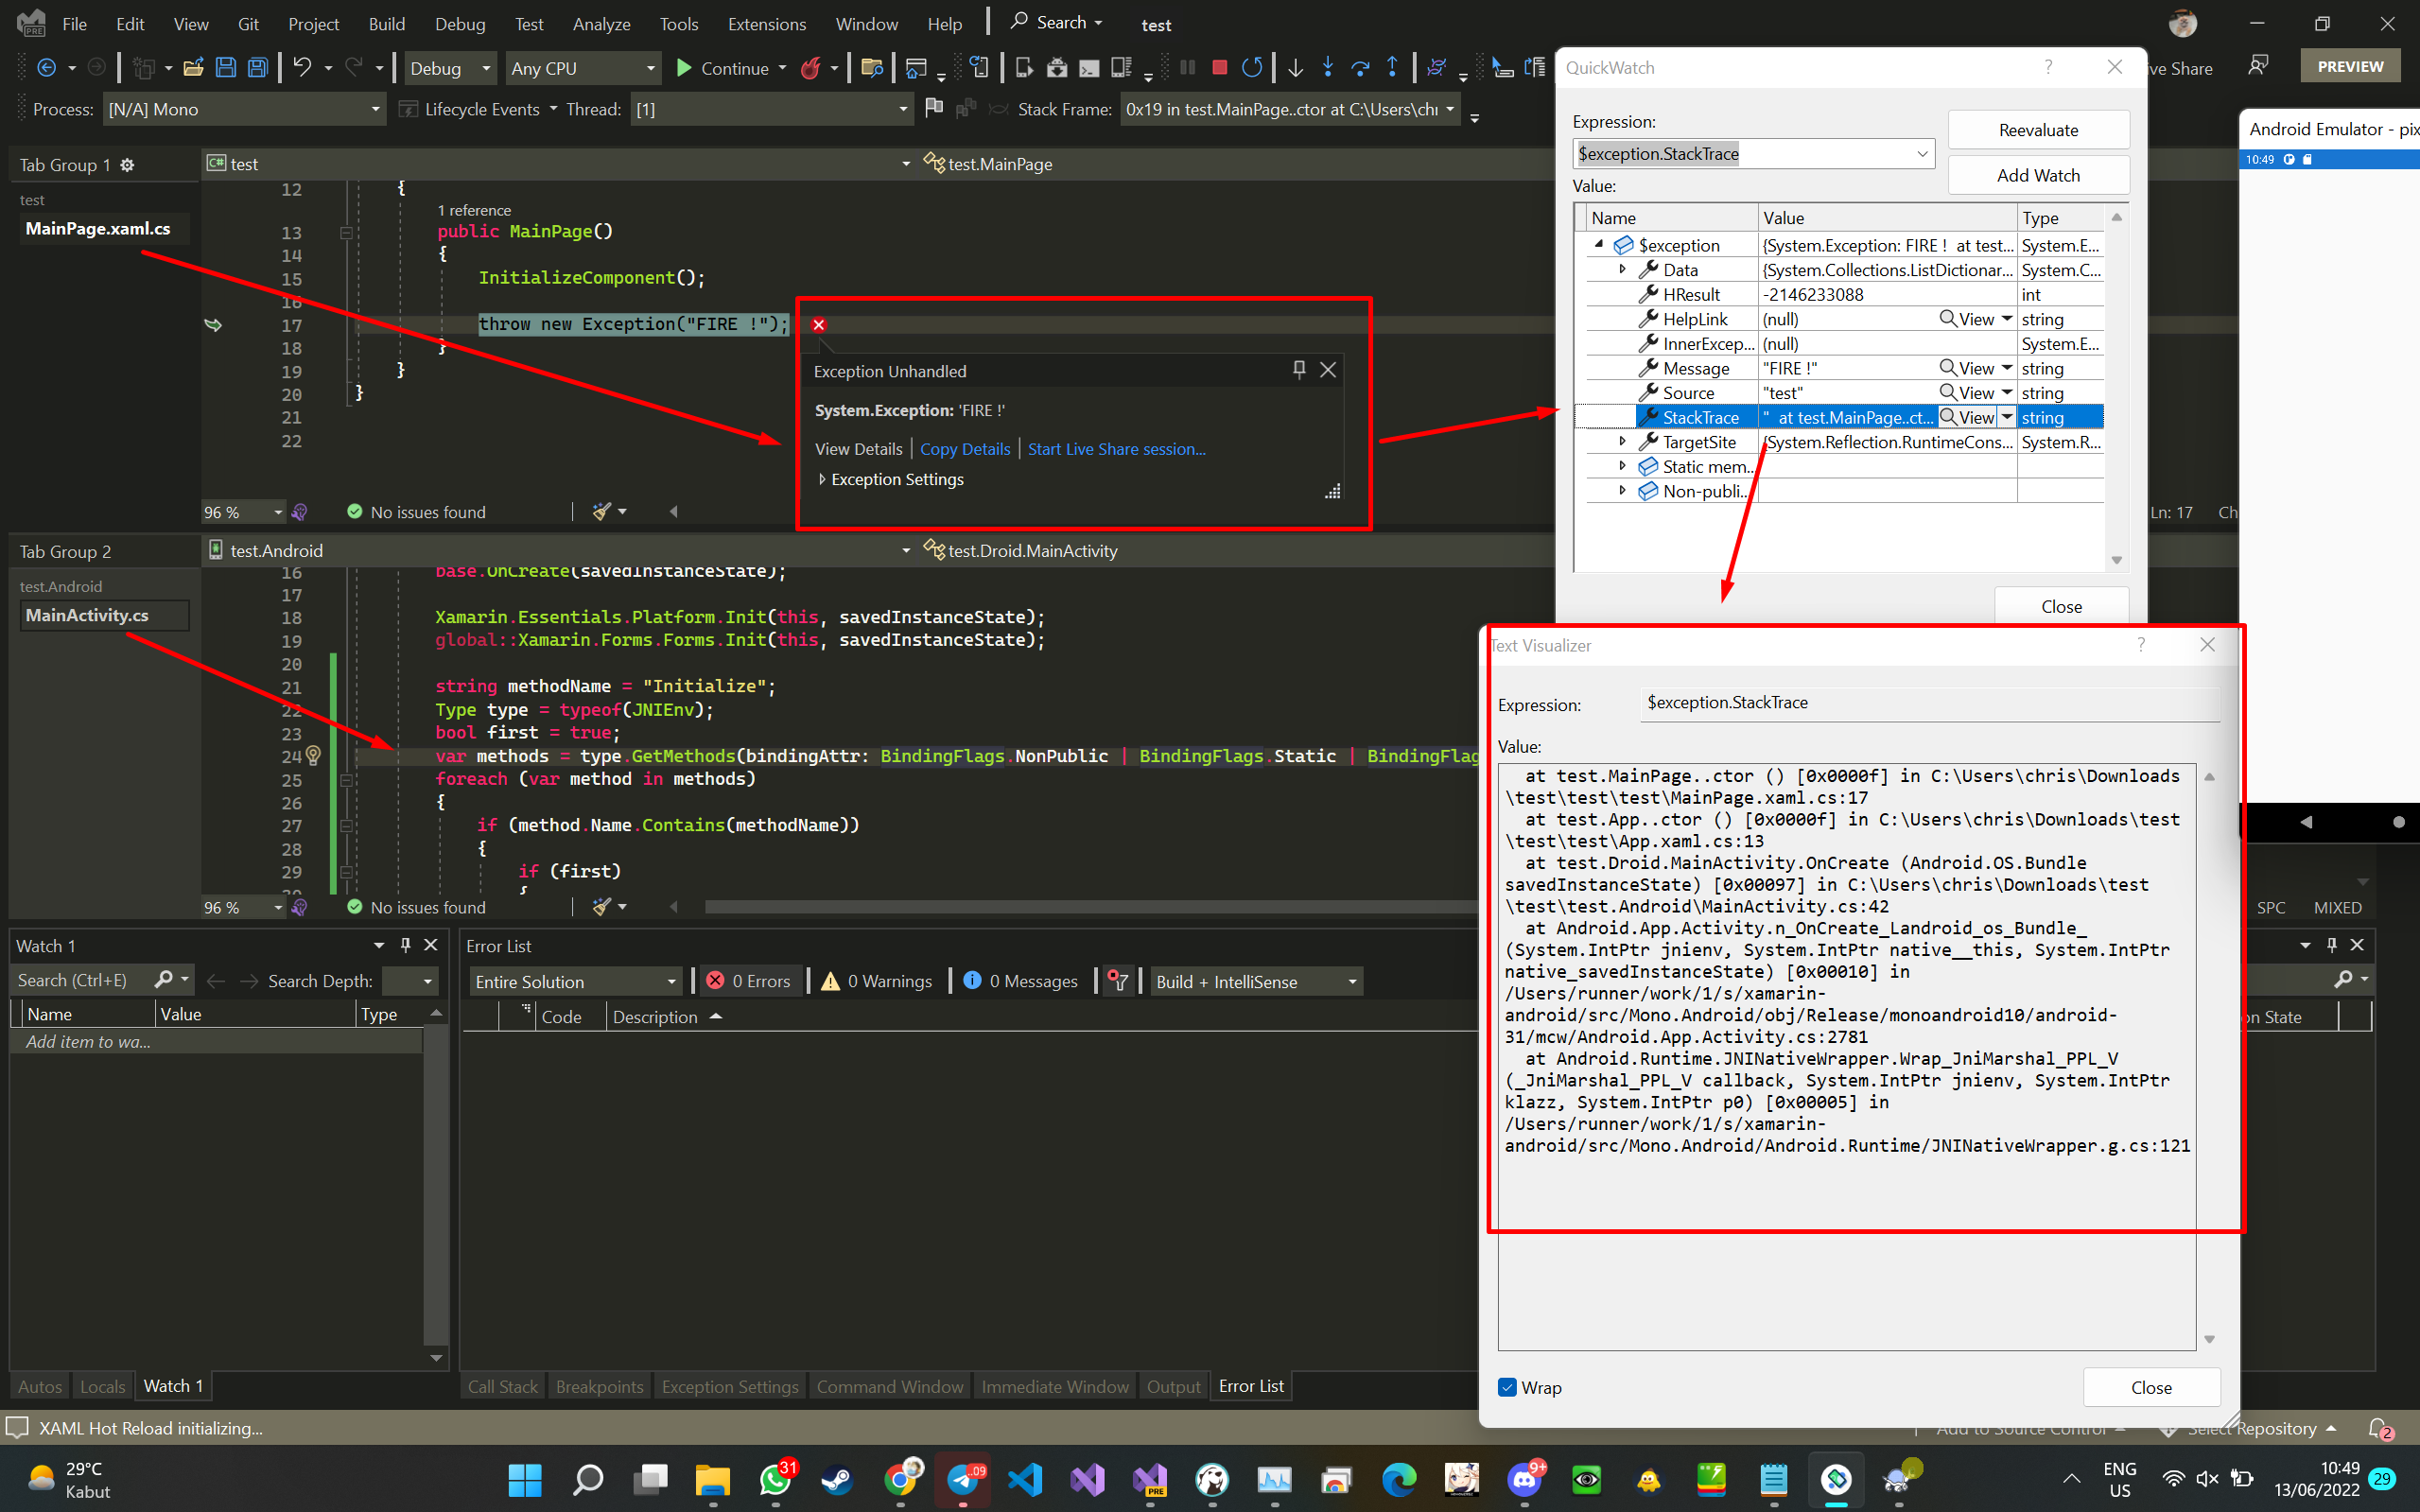2420x1512 pixels.
Task: Click the Step Over icon
Action: 1360,68
